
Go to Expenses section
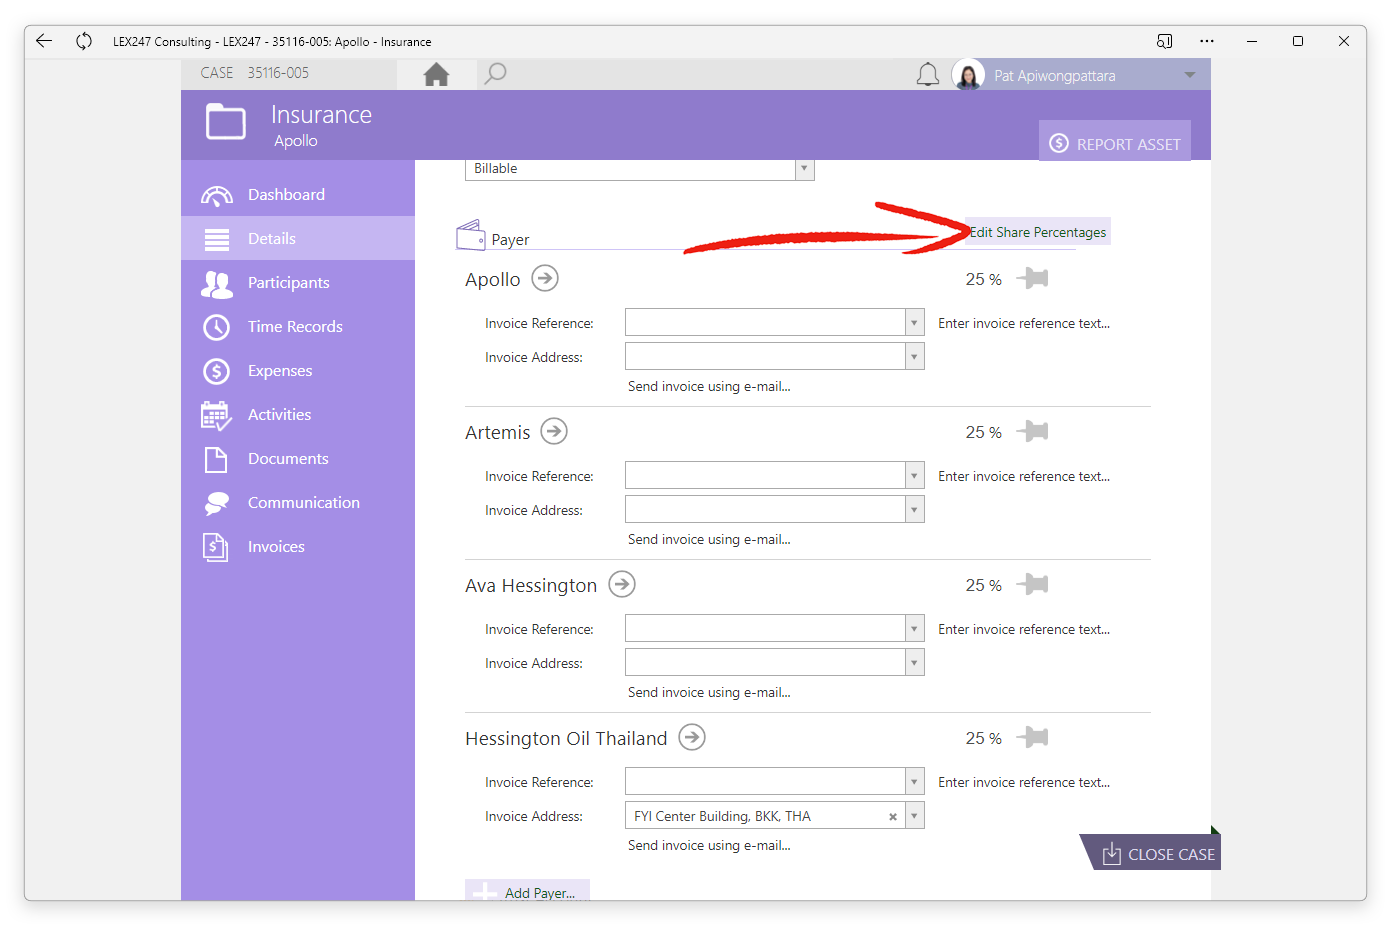click(298, 370)
